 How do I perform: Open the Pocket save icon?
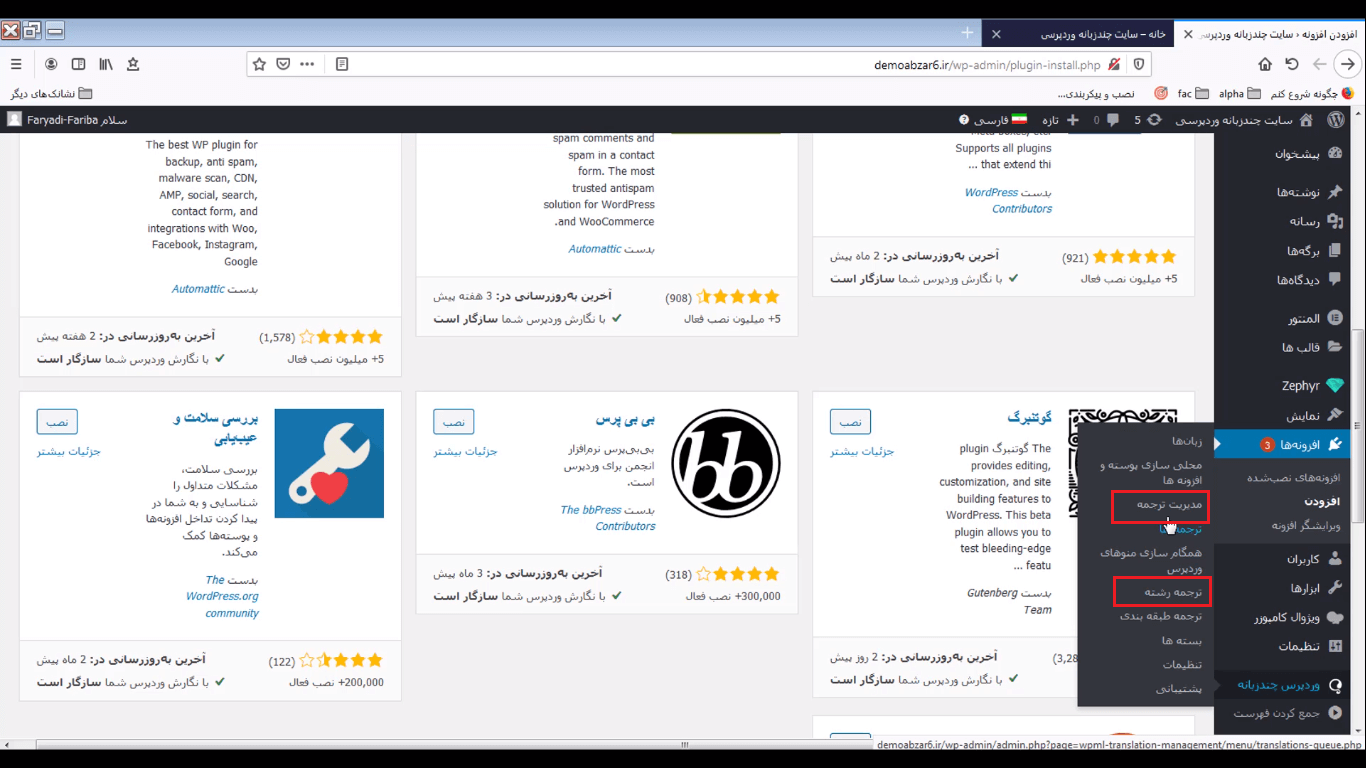[x=284, y=64]
